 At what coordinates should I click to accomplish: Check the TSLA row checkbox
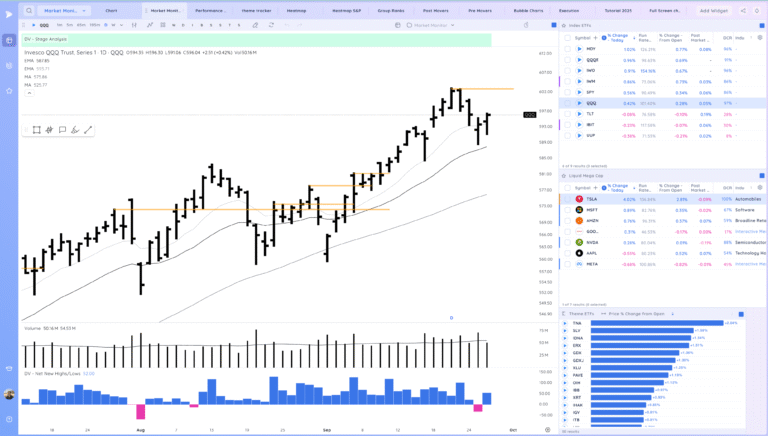(x=567, y=199)
